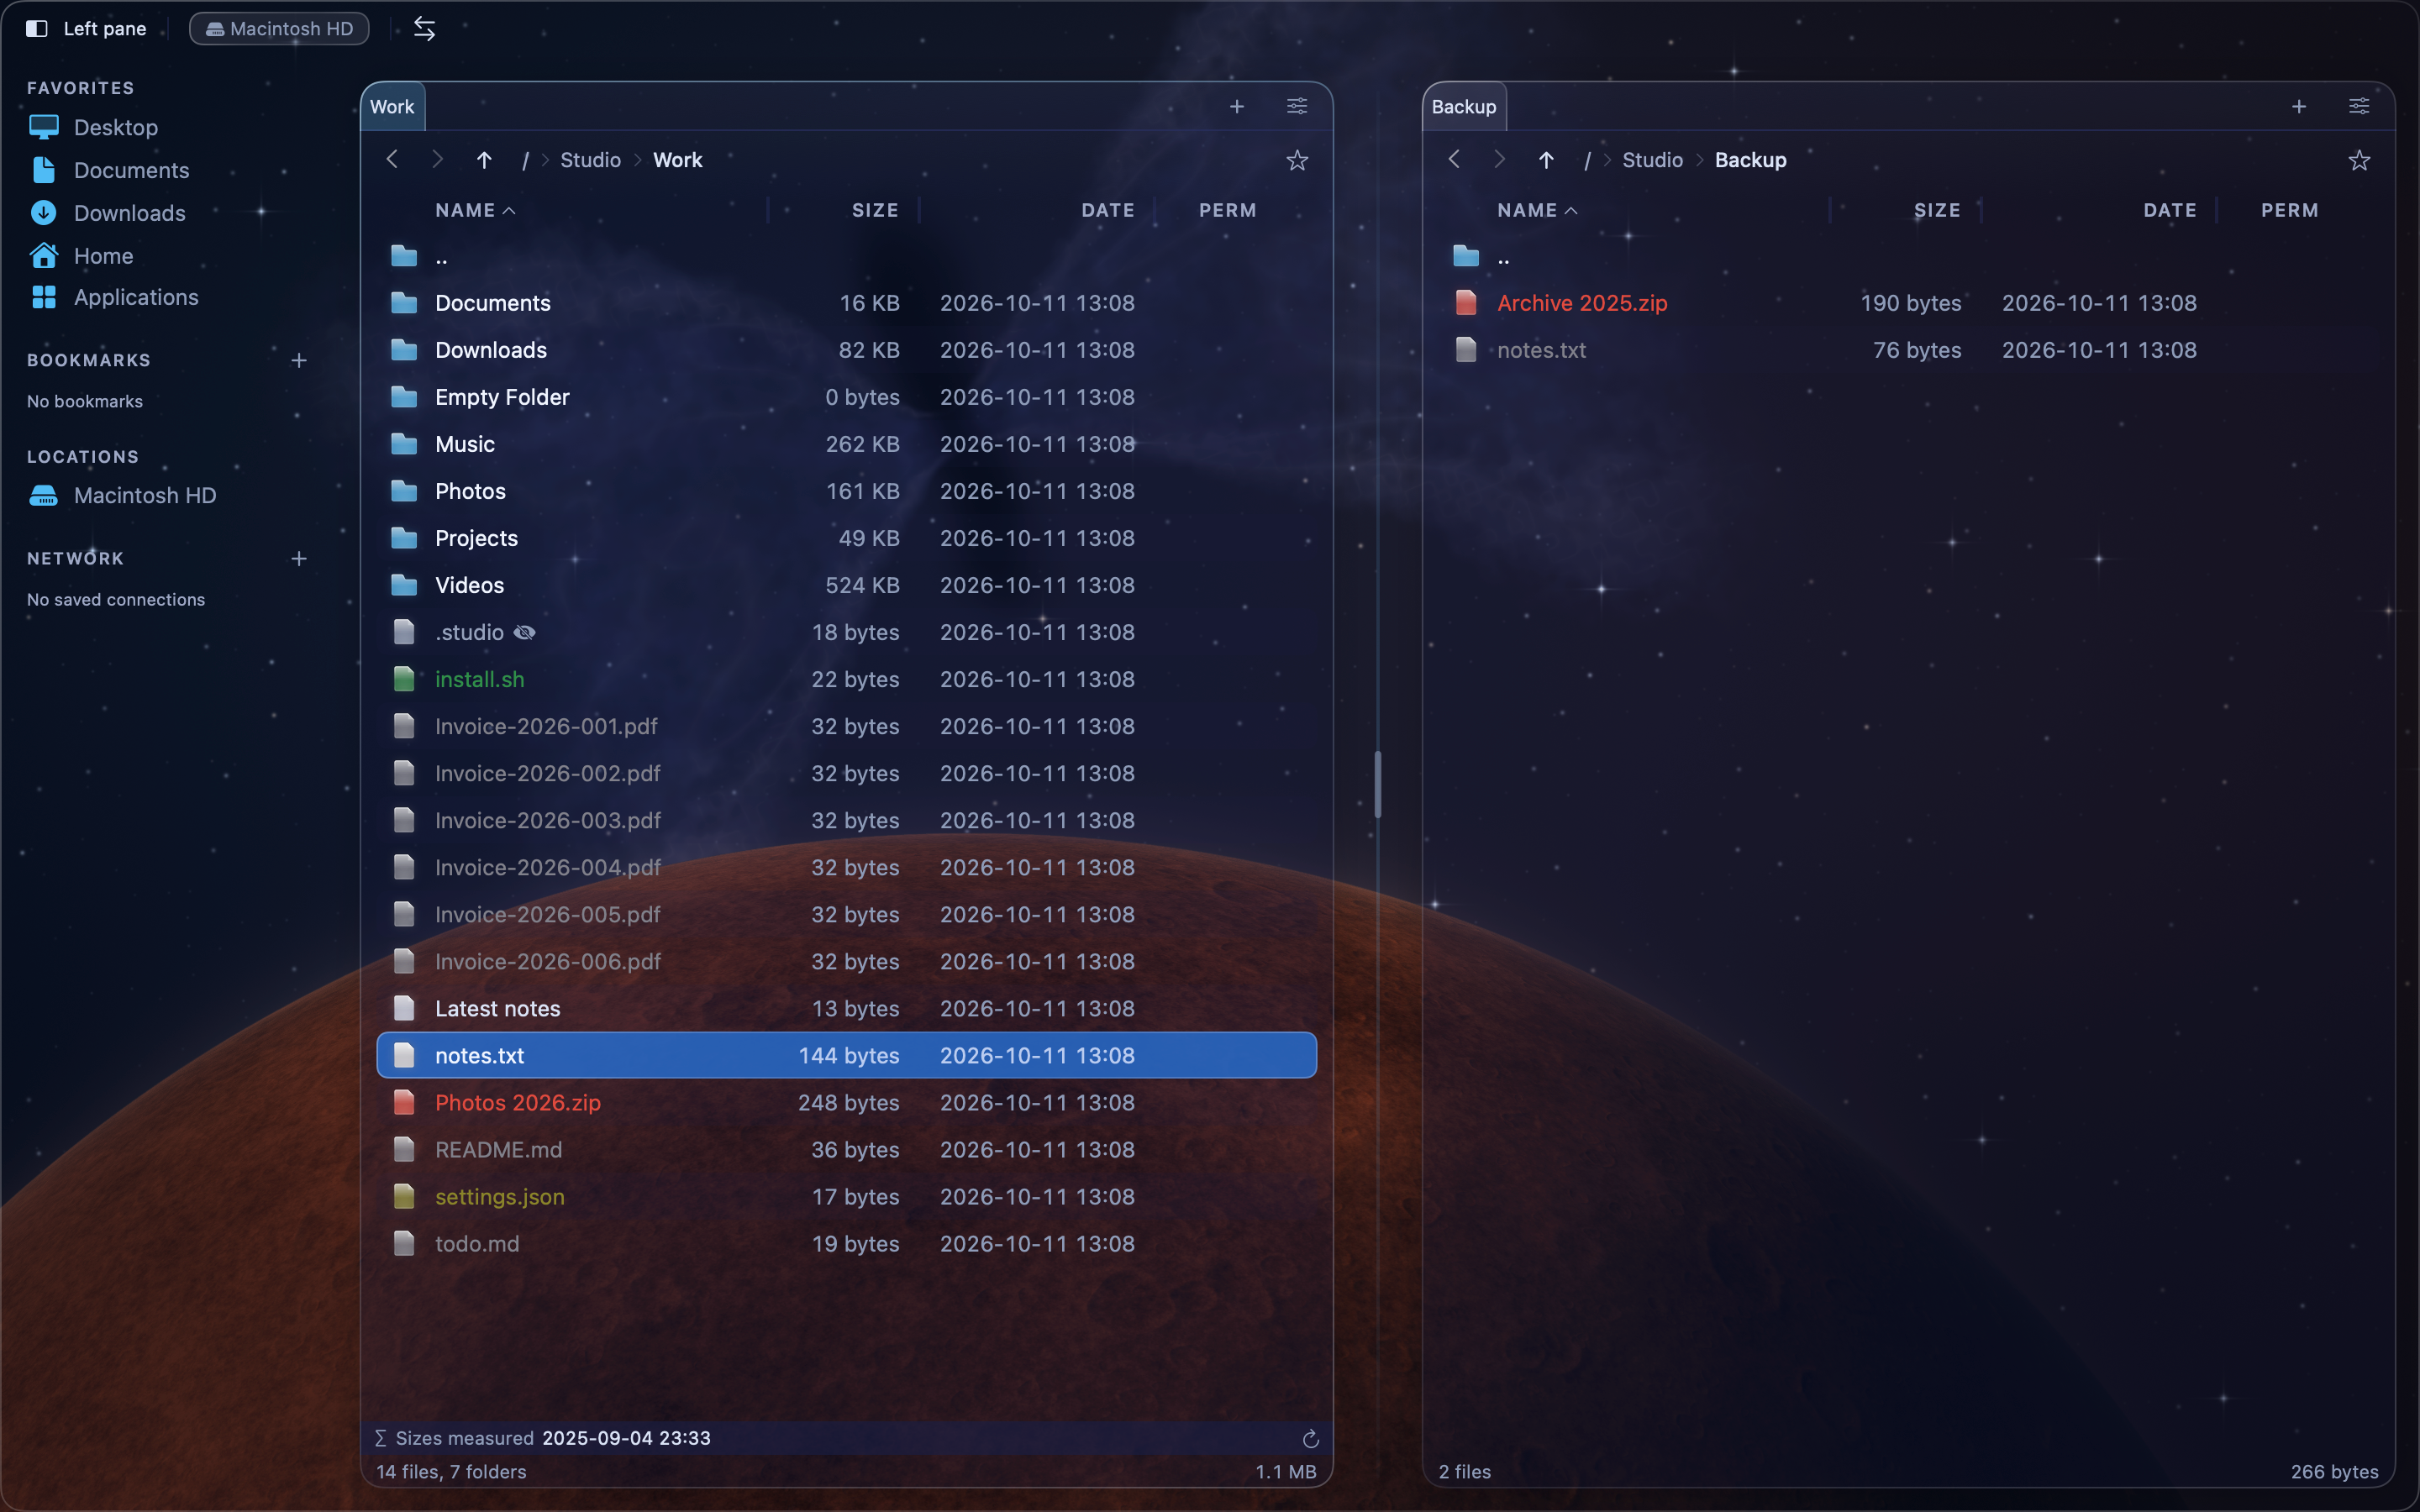2420x1512 pixels.
Task: Add a new network connection
Action: coord(299,558)
